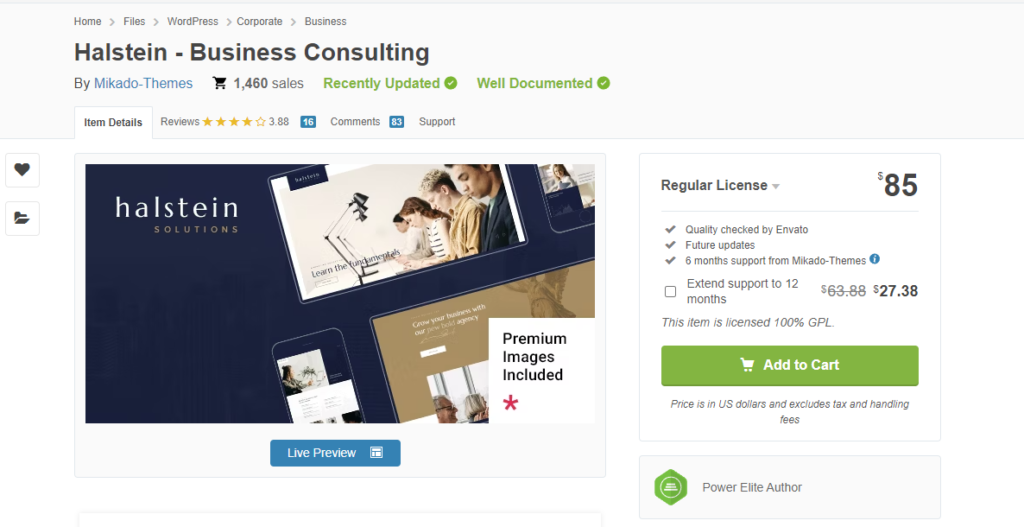
Task: Go to Corporate breadcrumb category
Action: (x=259, y=22)
